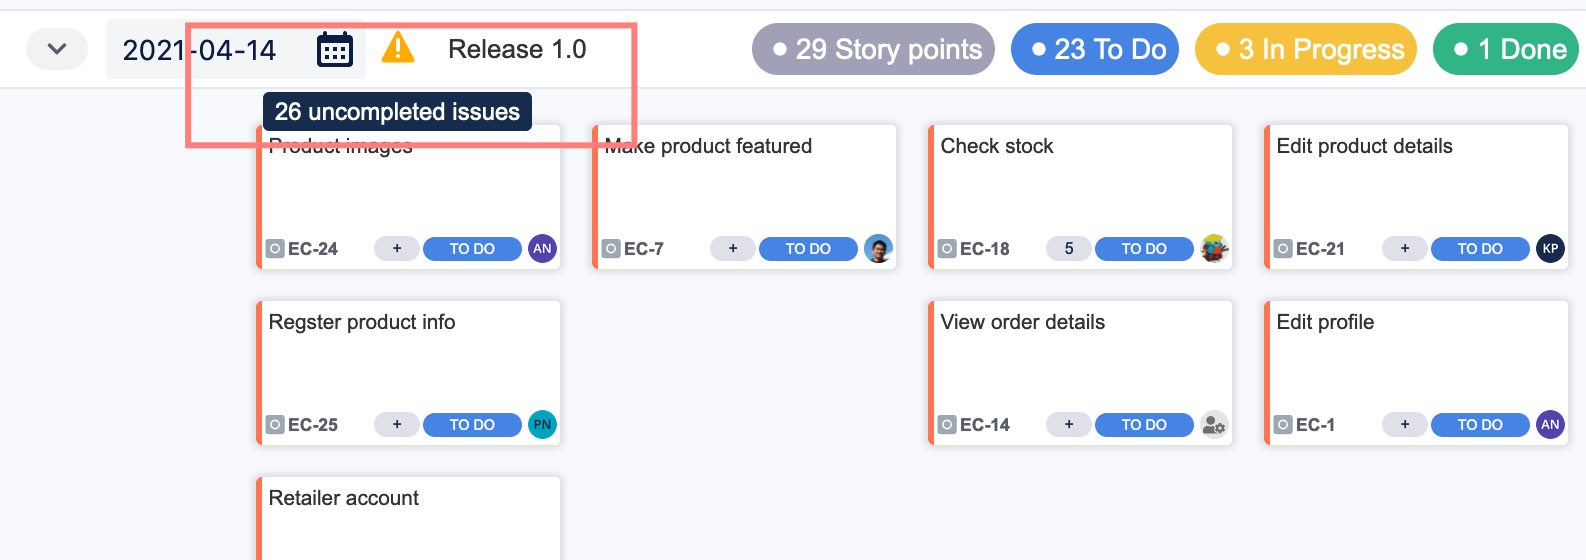Viewport: 1586px width, 560px height.
Task: Add story points on EC-7 card
Action: tap(733, 249)
